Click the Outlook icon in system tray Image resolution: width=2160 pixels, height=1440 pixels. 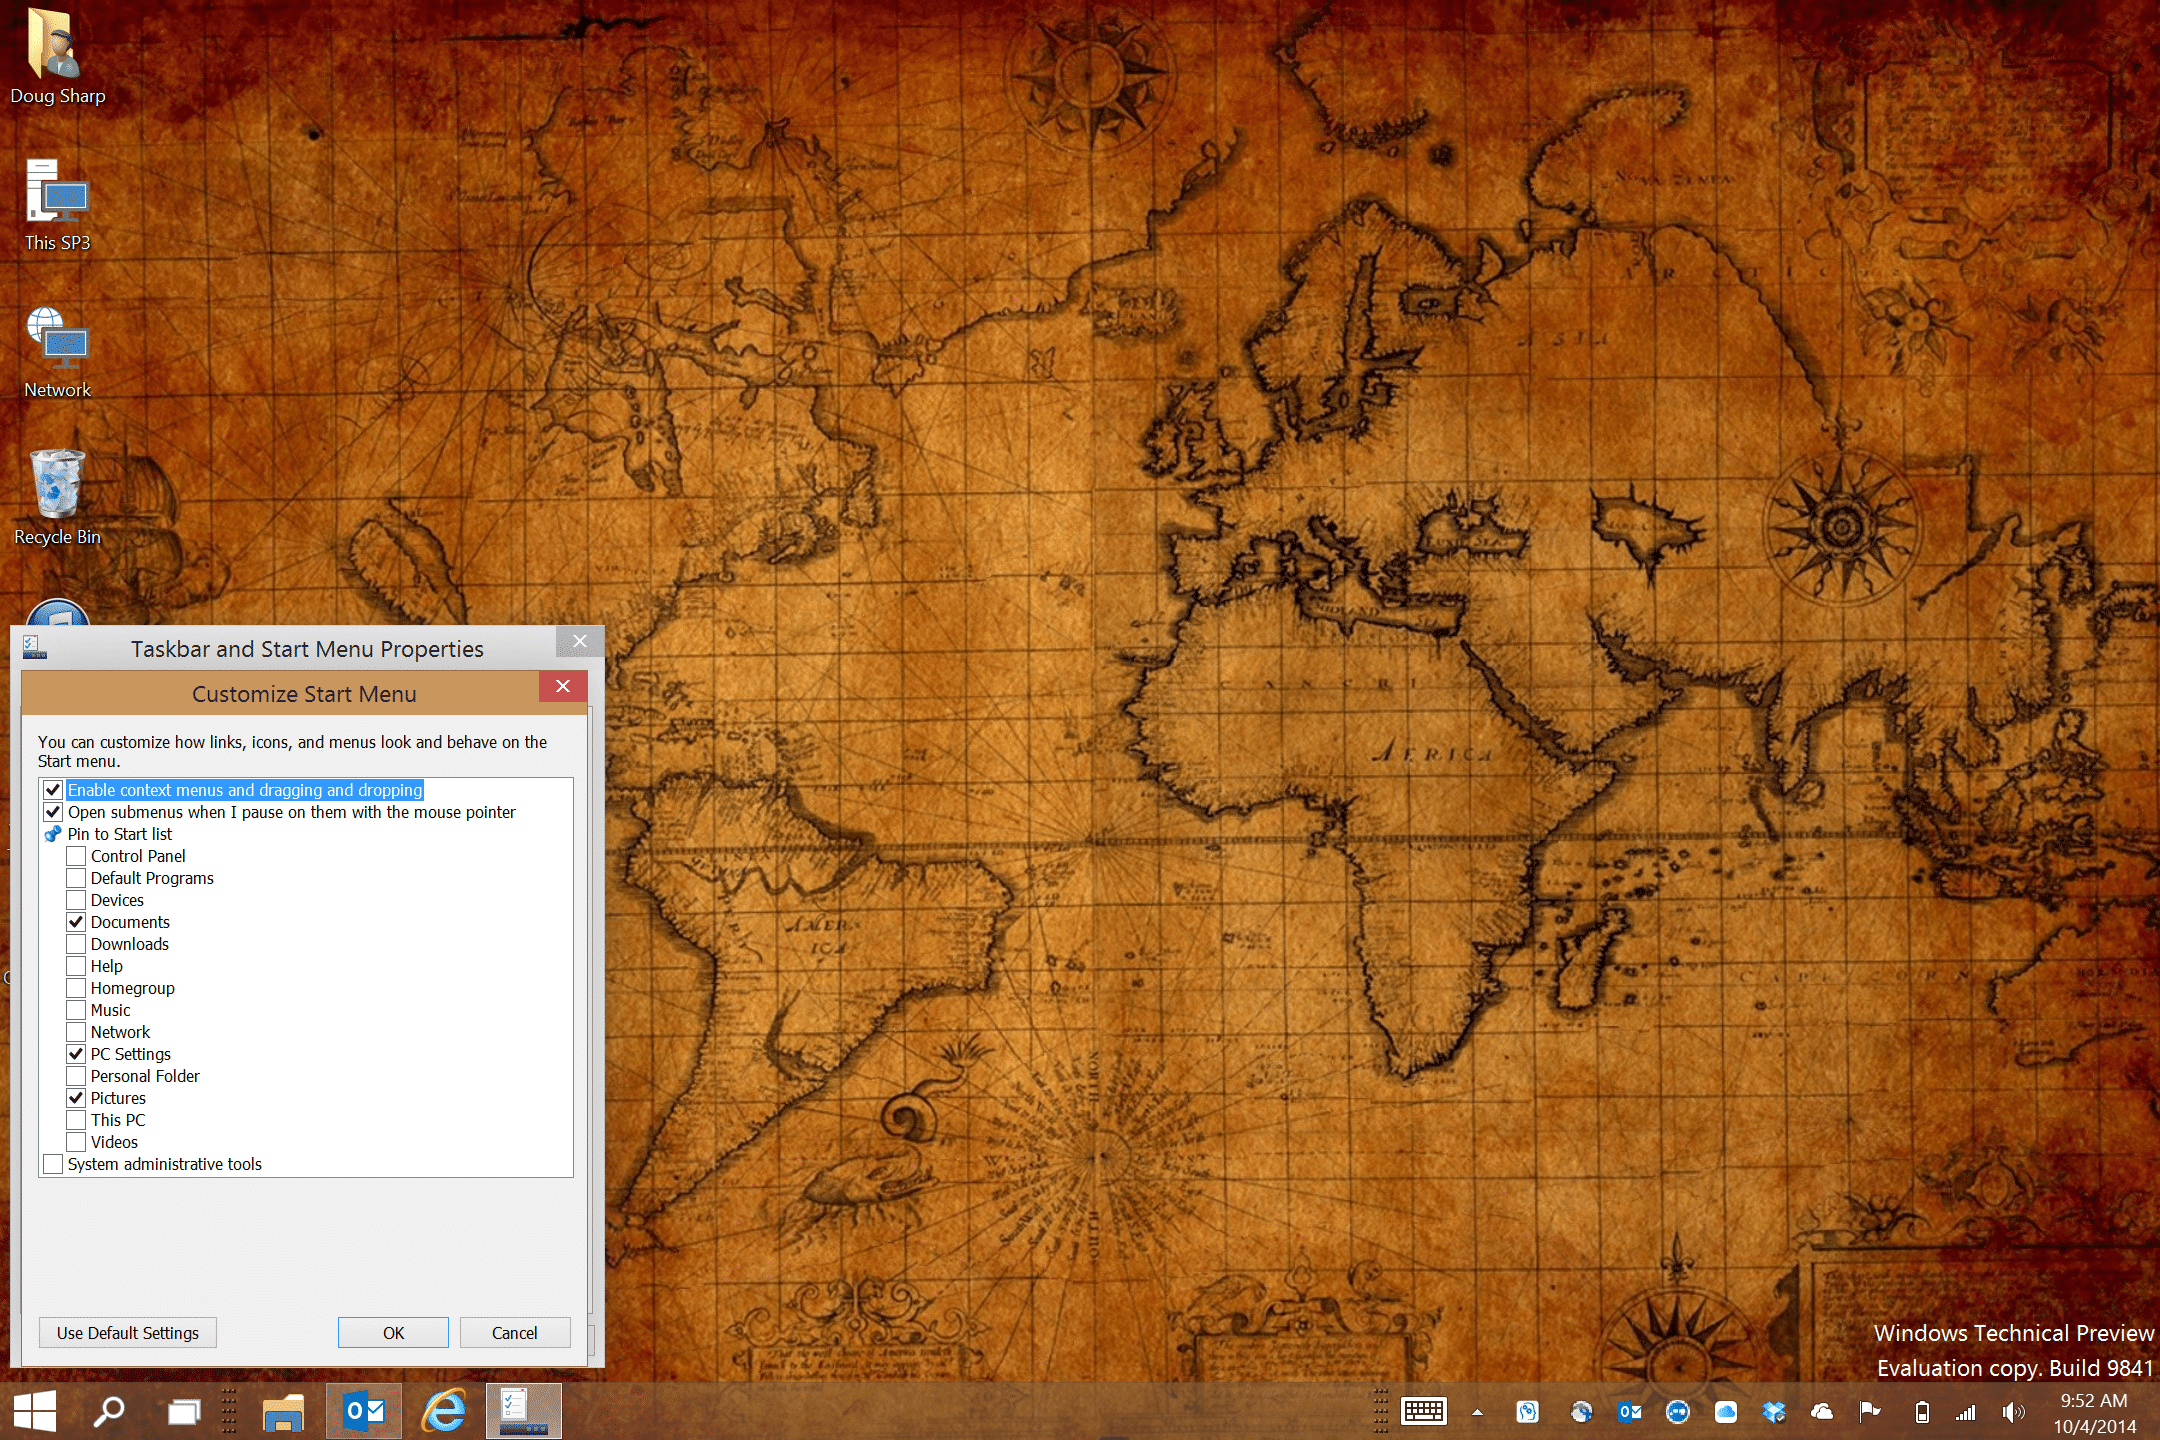tap(1630, 1411)
